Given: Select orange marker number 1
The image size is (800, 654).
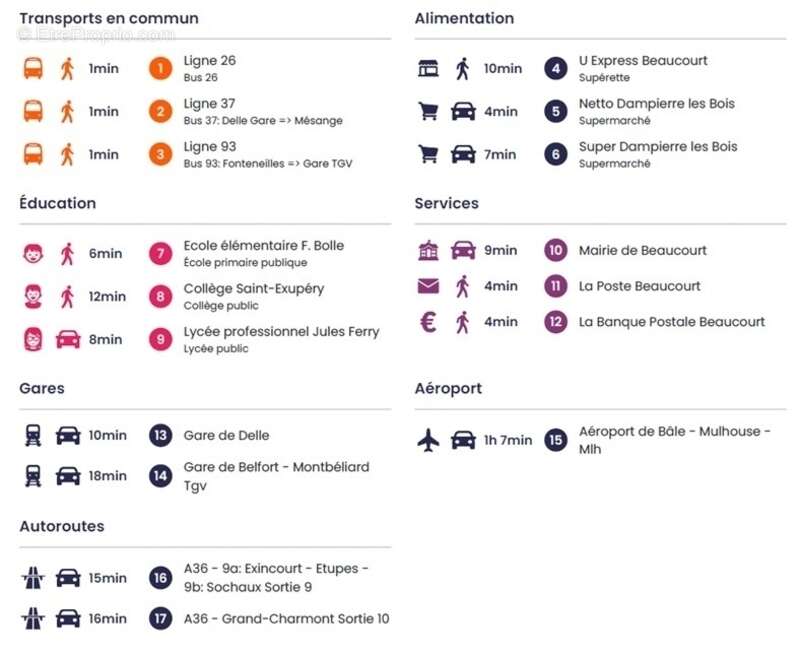Looking at the screenshot, I should point(160,68).
